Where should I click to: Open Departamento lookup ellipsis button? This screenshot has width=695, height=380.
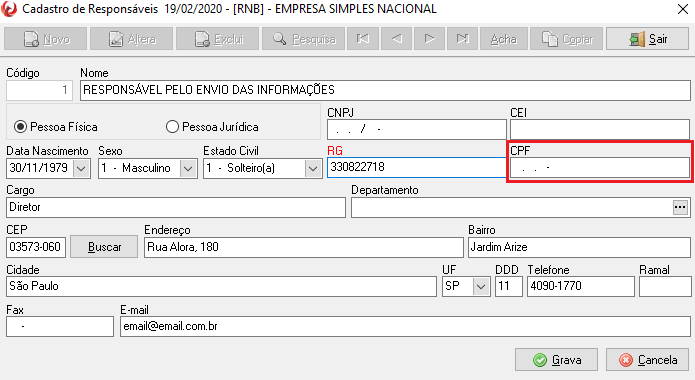[x=680, y=207]
